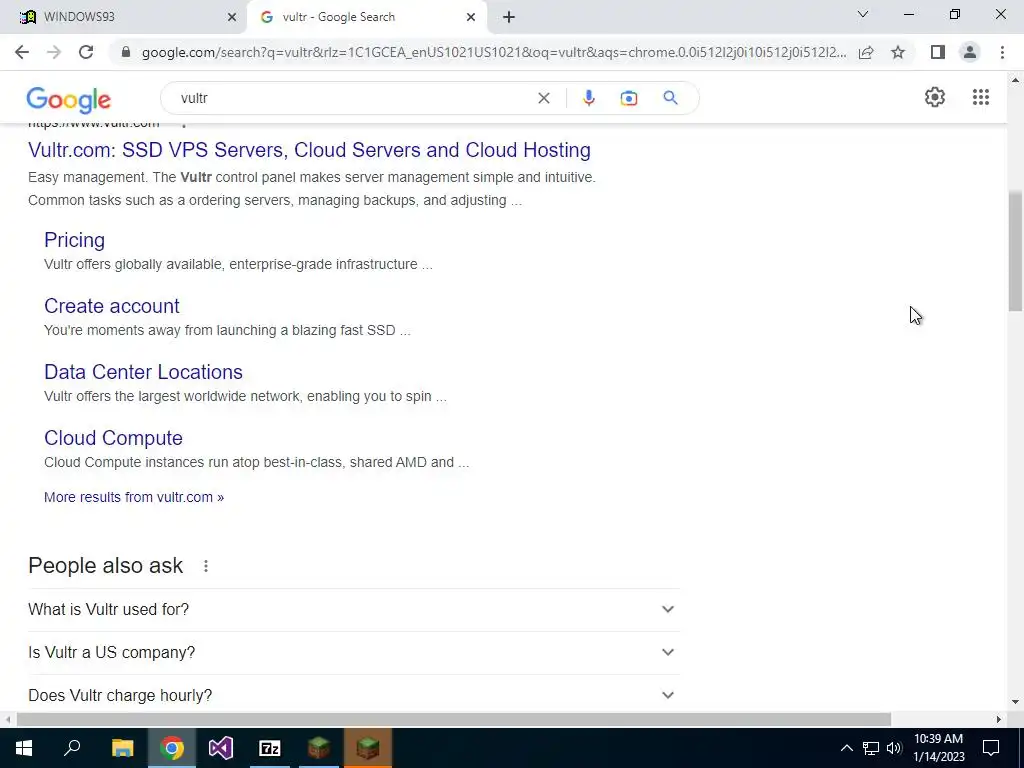Clear the search box with X icon
Viewport: 1024px width, 768px height.
[x=543, y=98]
